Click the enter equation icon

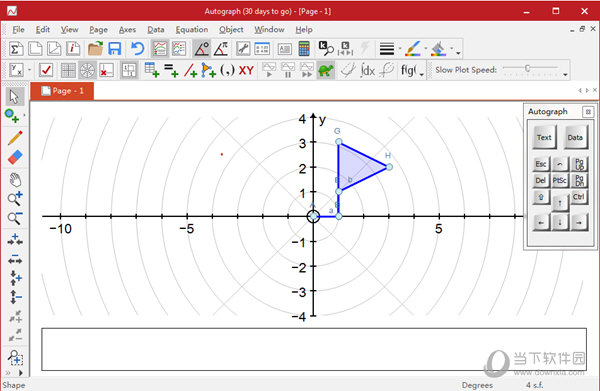pos(171,70)
